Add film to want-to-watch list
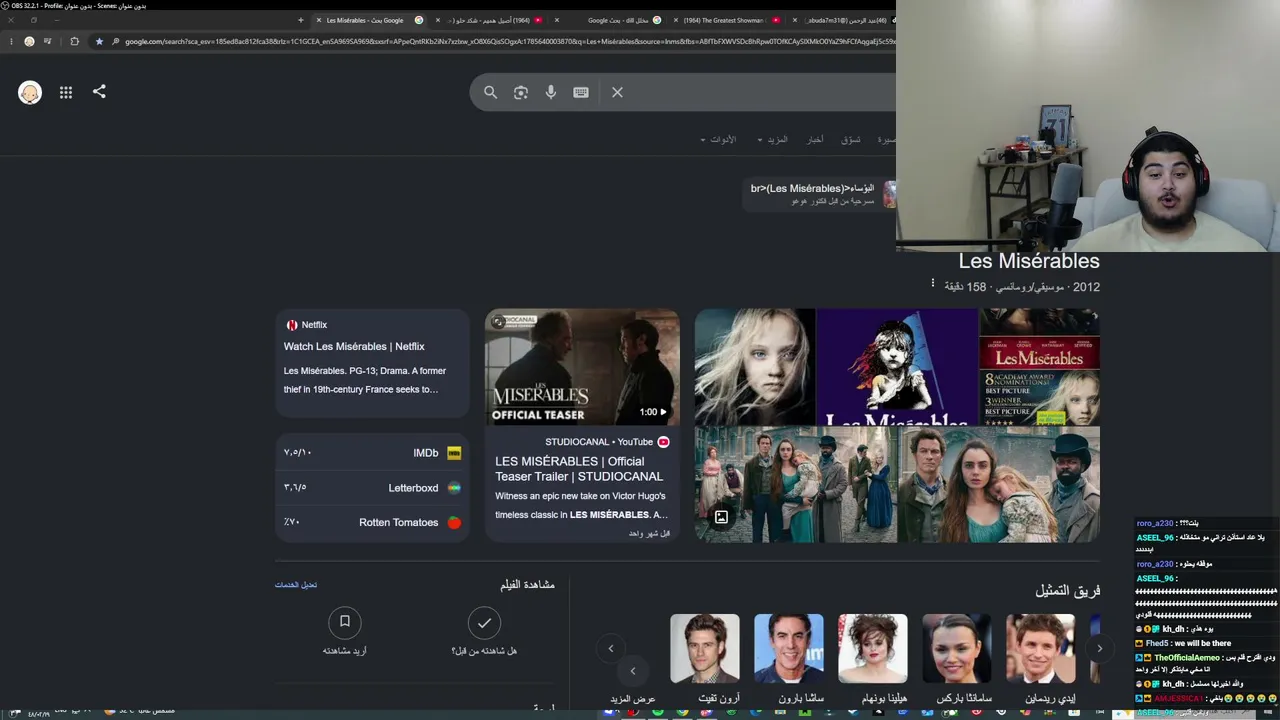The height and width of the screenshot is (720, 1280). 344,623
